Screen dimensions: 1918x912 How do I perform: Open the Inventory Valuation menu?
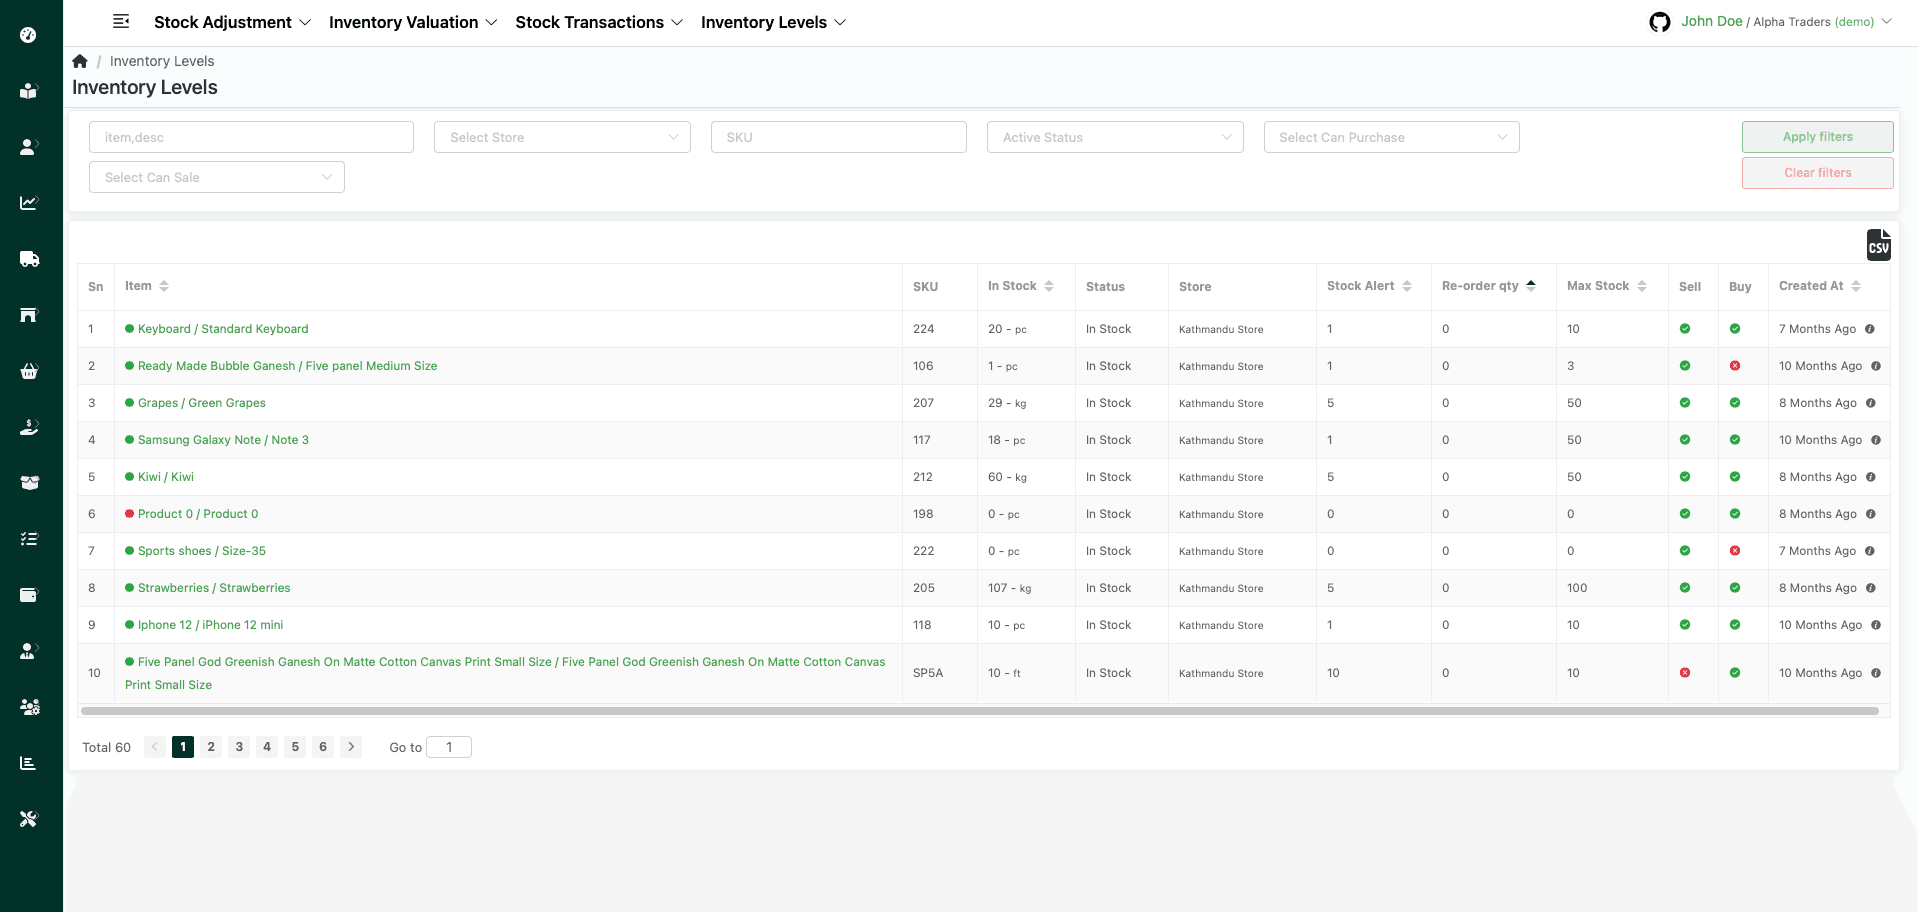[x=412, y=22]
